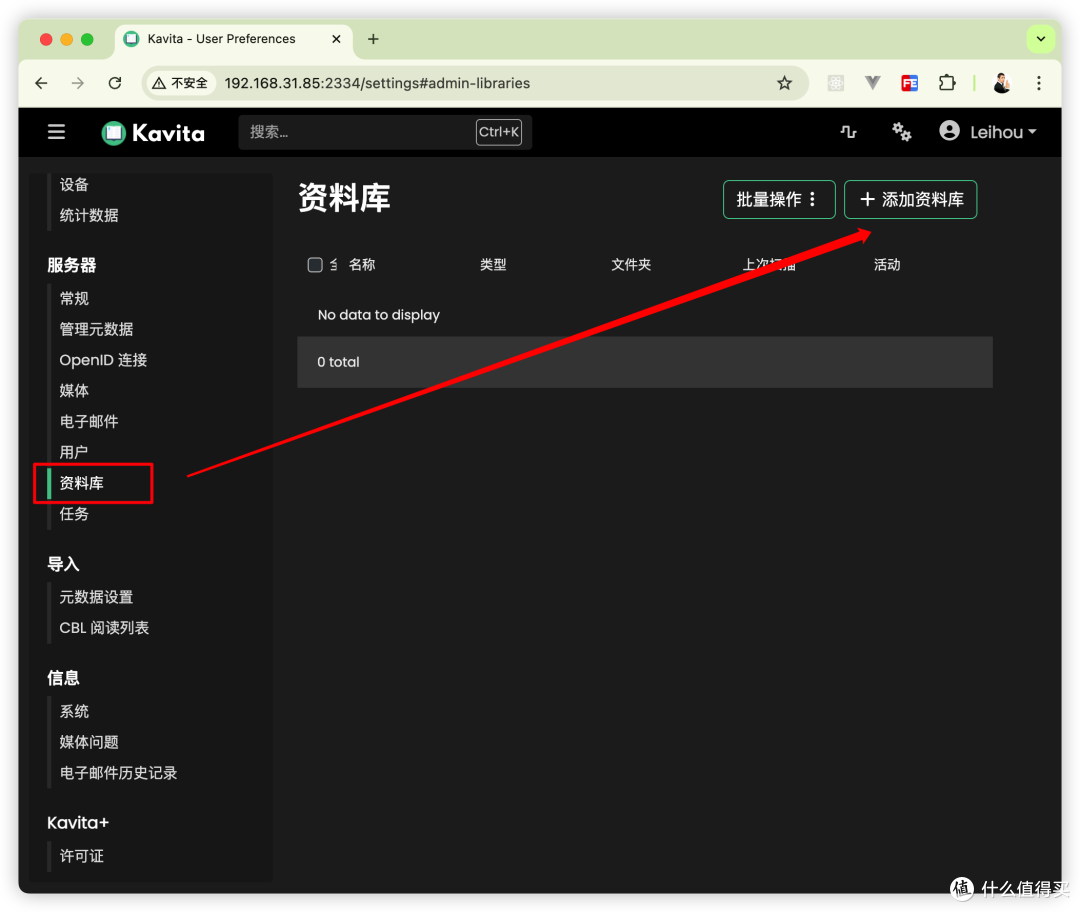Tick the select-all checkbox in table header

pyautogui.click(x=315, y=265)
